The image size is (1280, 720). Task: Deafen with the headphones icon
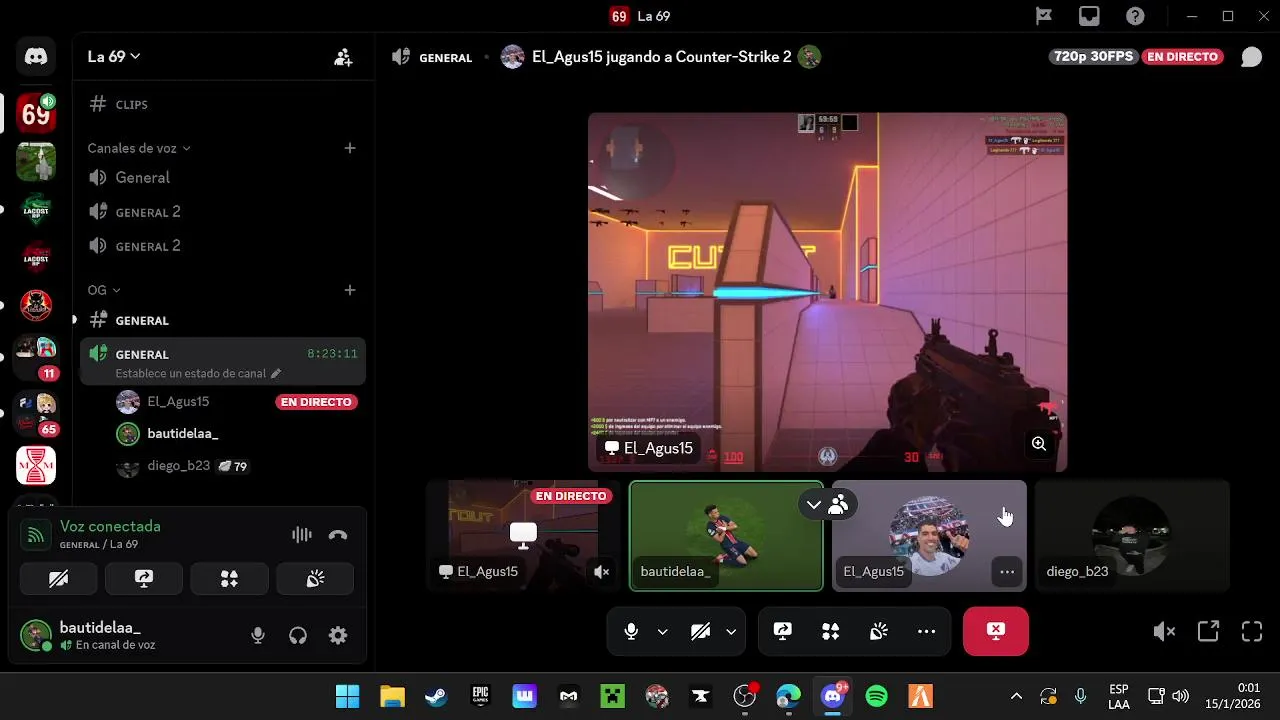pos(298,635)
